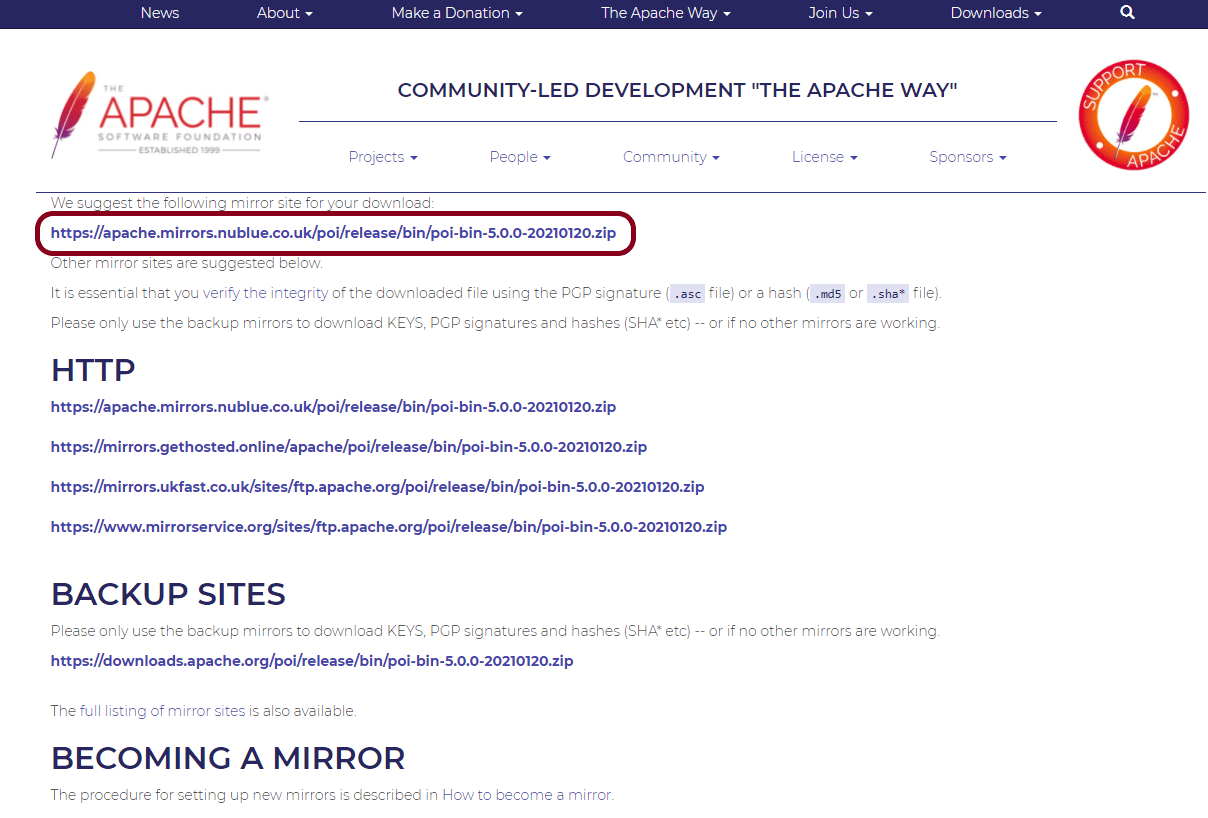The height and width of the screenshot is (818, 1208).
Task: Click 'Other mirror sites are suggested below' text
Action: pyautogui.click(x=187, y=263)
